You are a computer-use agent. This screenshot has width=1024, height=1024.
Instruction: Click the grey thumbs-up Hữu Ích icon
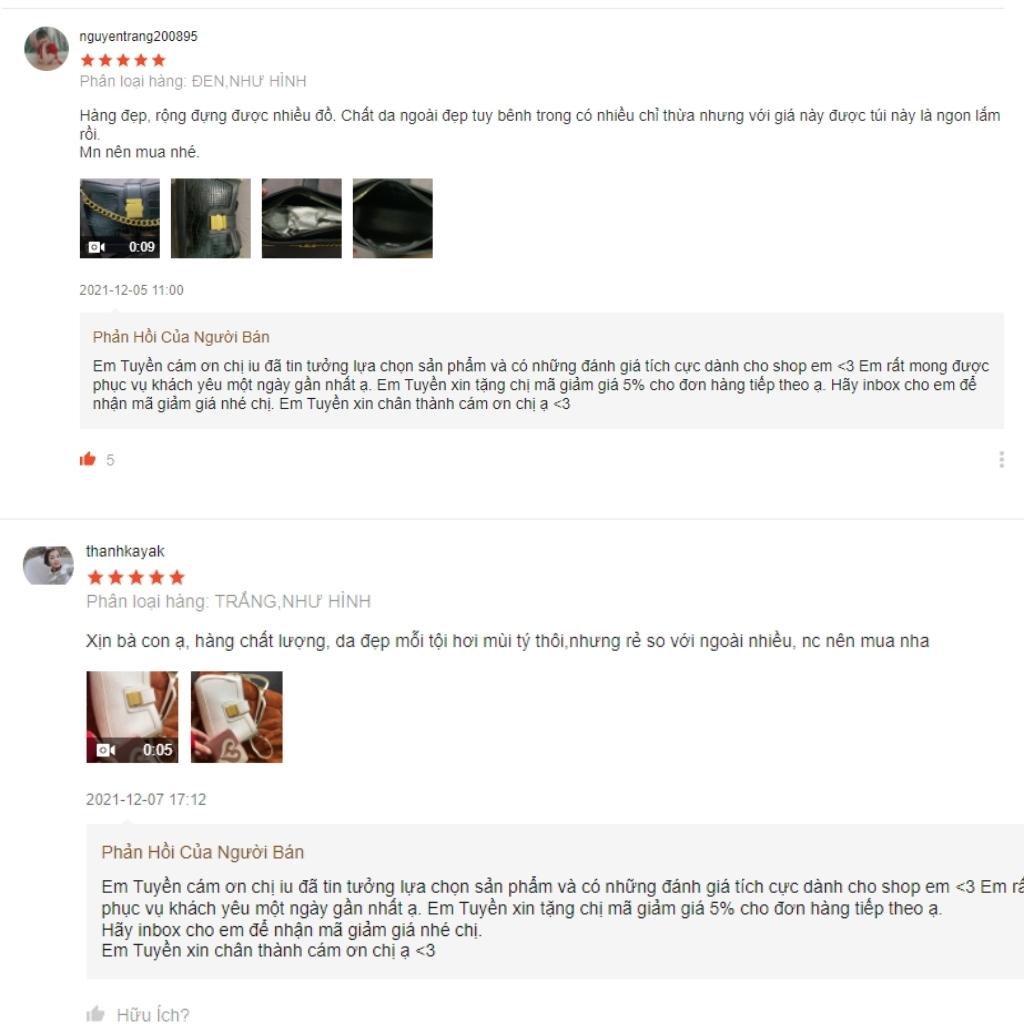coord(95,1014)
